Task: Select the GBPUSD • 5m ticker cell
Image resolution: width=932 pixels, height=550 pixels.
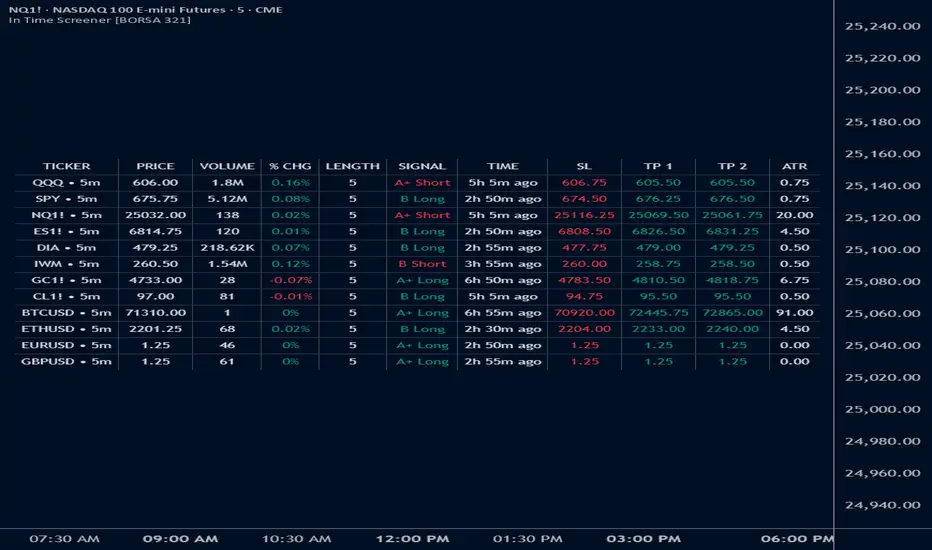Action: 67,362
